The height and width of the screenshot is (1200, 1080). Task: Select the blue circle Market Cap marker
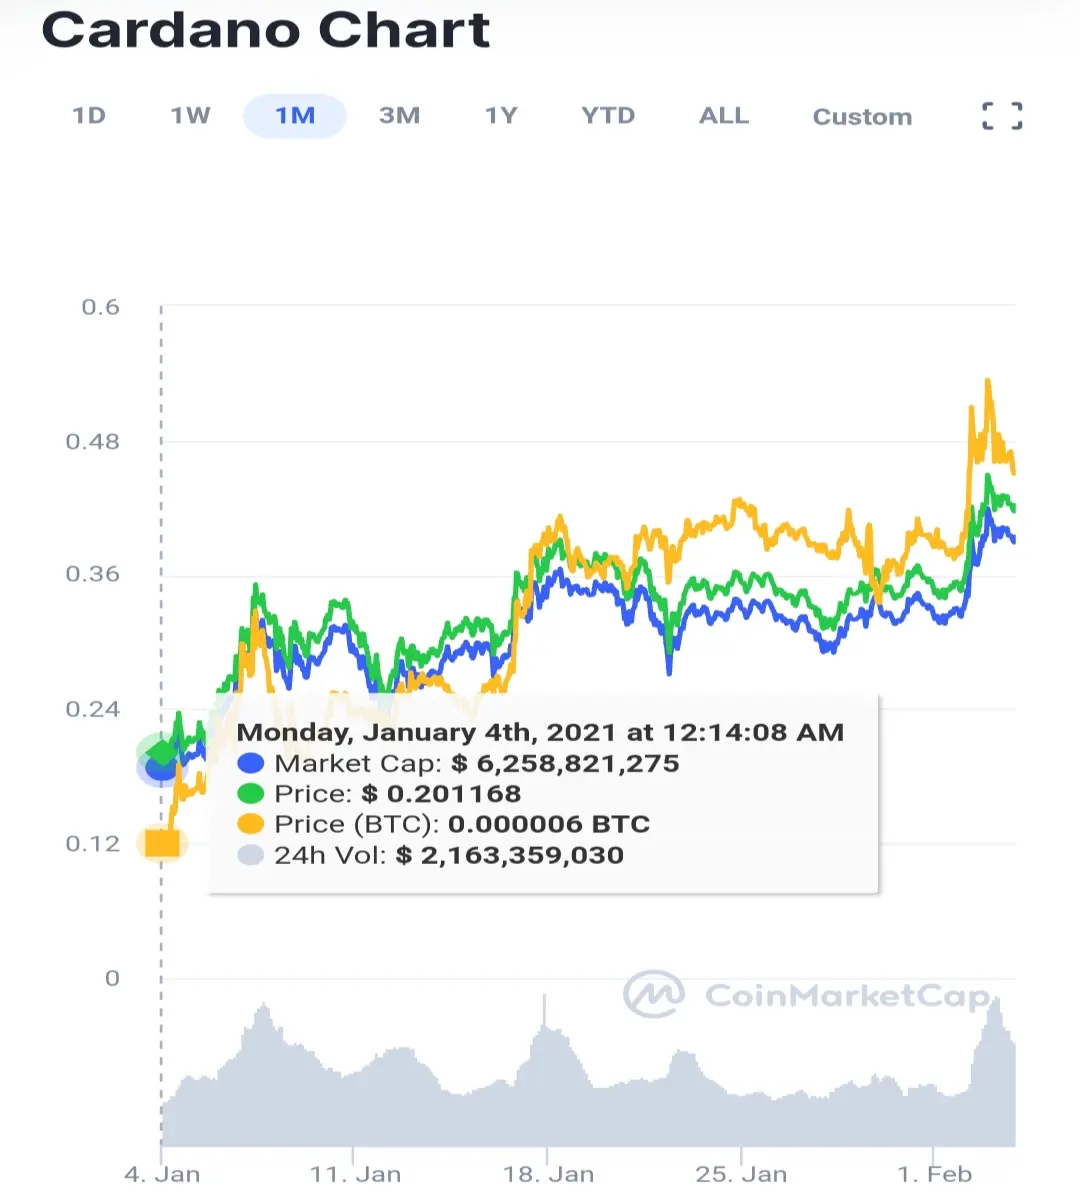[x=161, y=768]
